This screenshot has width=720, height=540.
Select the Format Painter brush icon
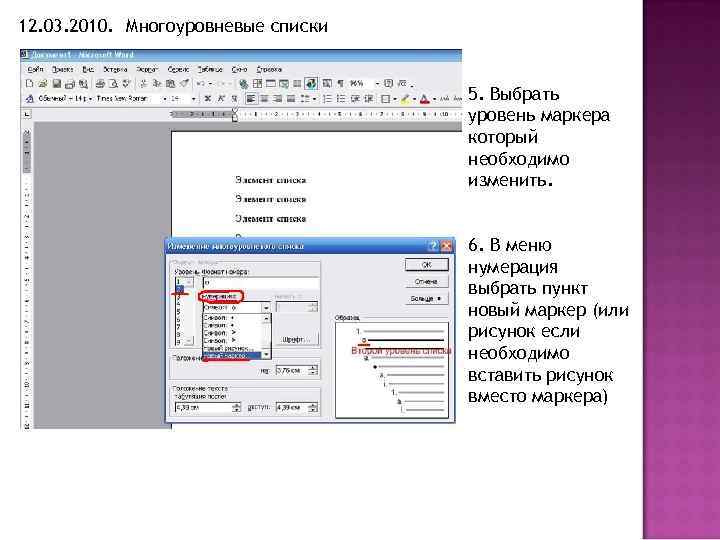coord(185,83)
